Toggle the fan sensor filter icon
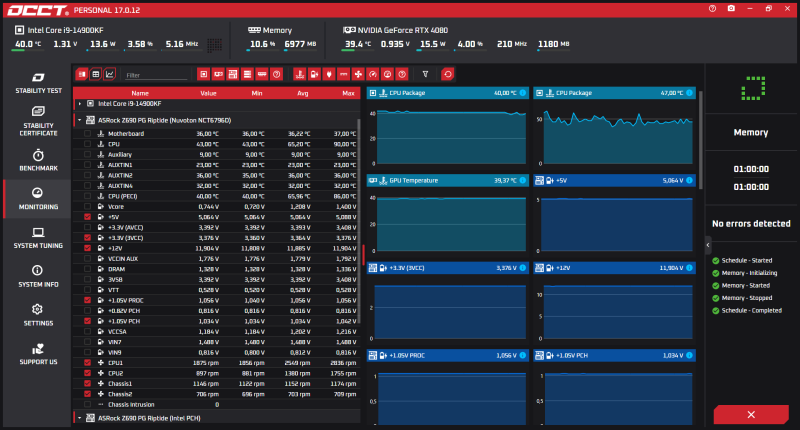Image resolution: width=800 pixels, height=430 pixels. click(358, 74)
